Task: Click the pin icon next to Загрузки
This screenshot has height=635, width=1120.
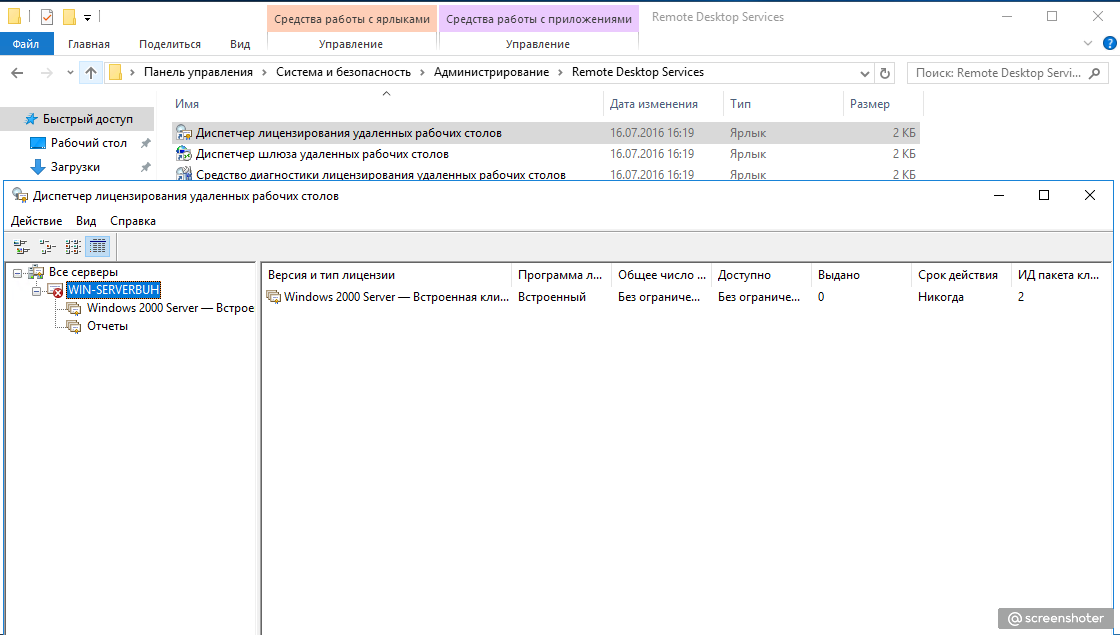Action: click(x=146, y=167)
